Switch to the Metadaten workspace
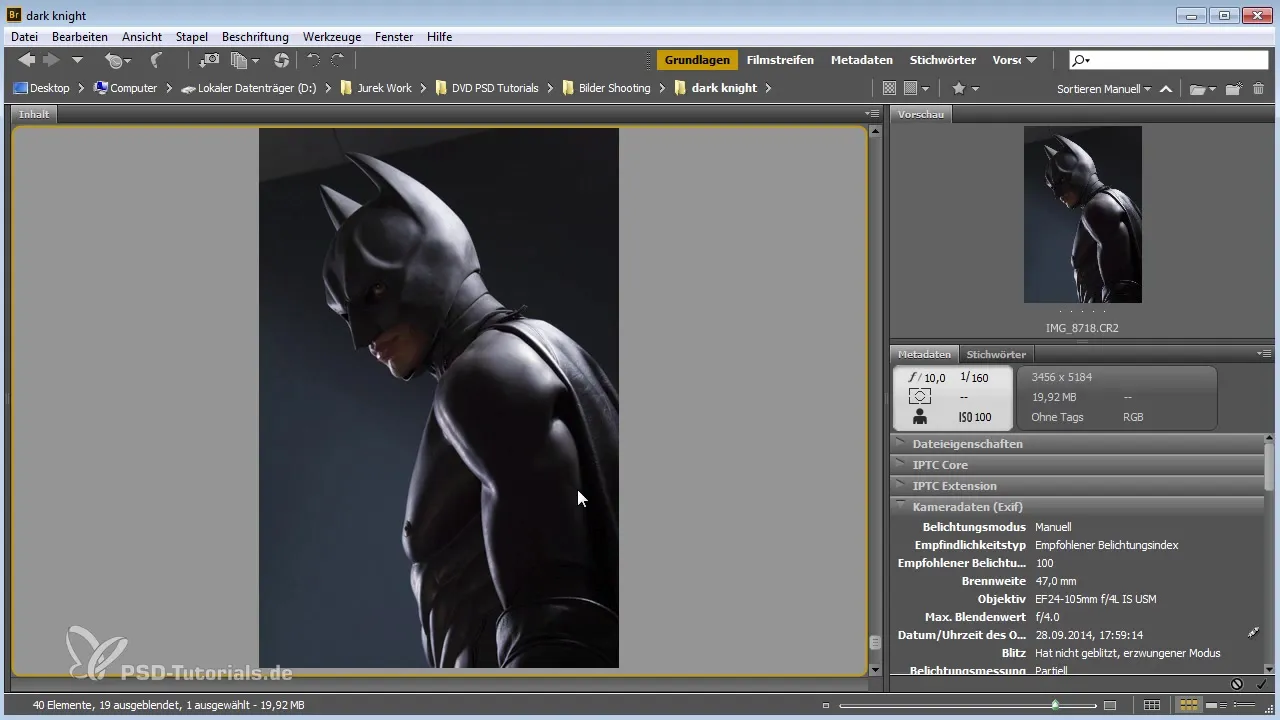The image size is (1280, 720). pyautogui.click(x=861, y=60)
